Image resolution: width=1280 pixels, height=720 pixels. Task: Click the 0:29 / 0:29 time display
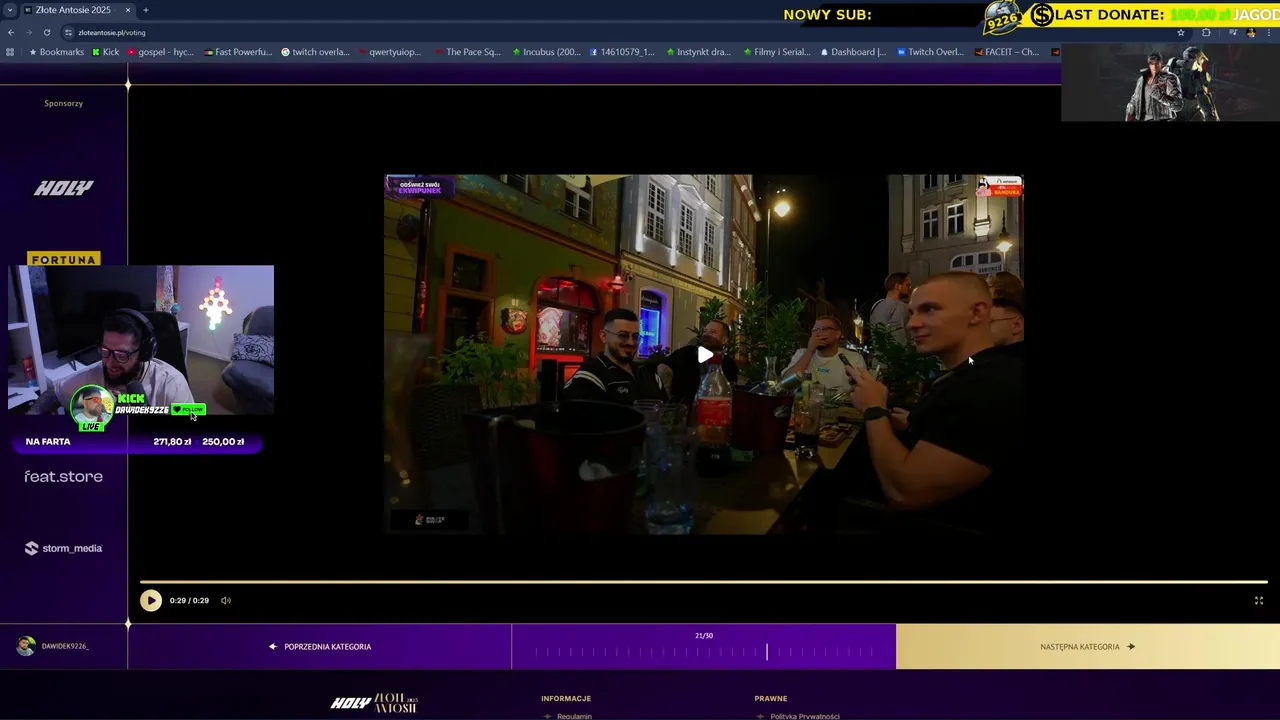(189, 600)
